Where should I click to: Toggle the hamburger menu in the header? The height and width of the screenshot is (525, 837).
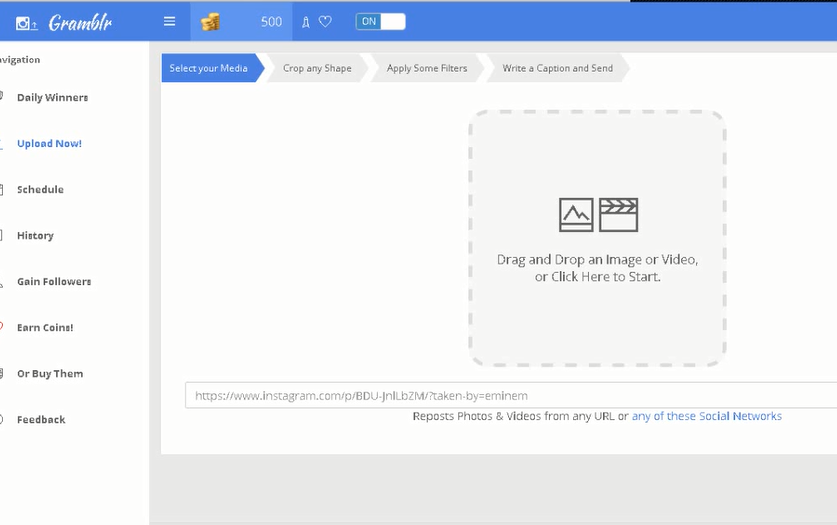170,21
